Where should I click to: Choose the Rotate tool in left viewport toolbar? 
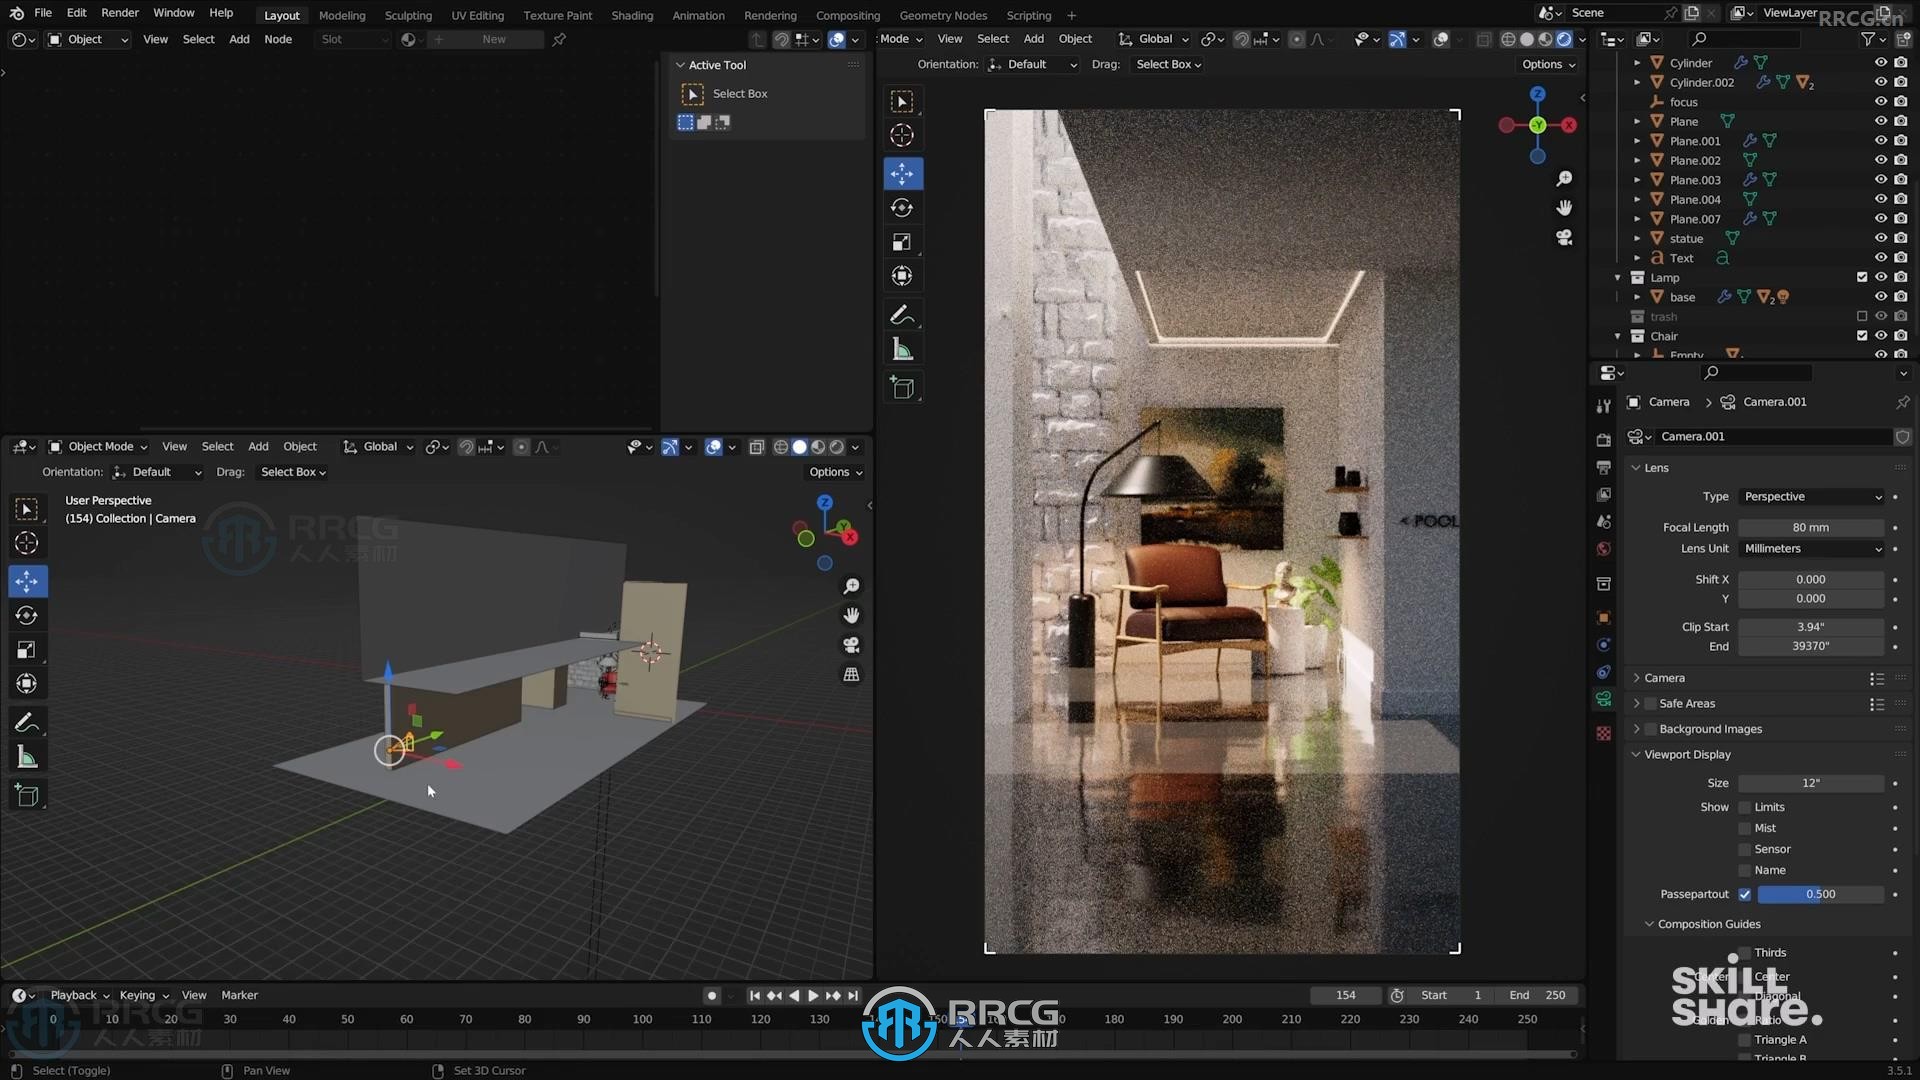click(x=27, y=616)
